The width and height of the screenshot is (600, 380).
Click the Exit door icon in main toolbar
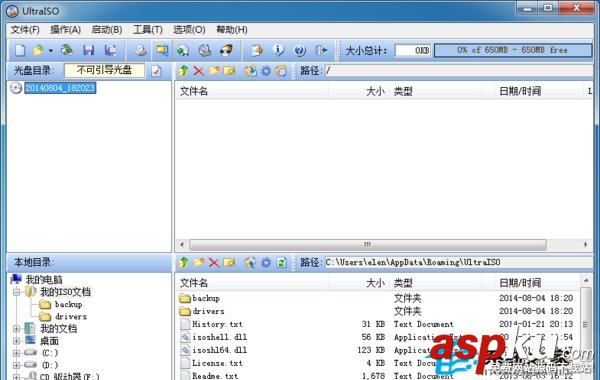pos(321,50)
